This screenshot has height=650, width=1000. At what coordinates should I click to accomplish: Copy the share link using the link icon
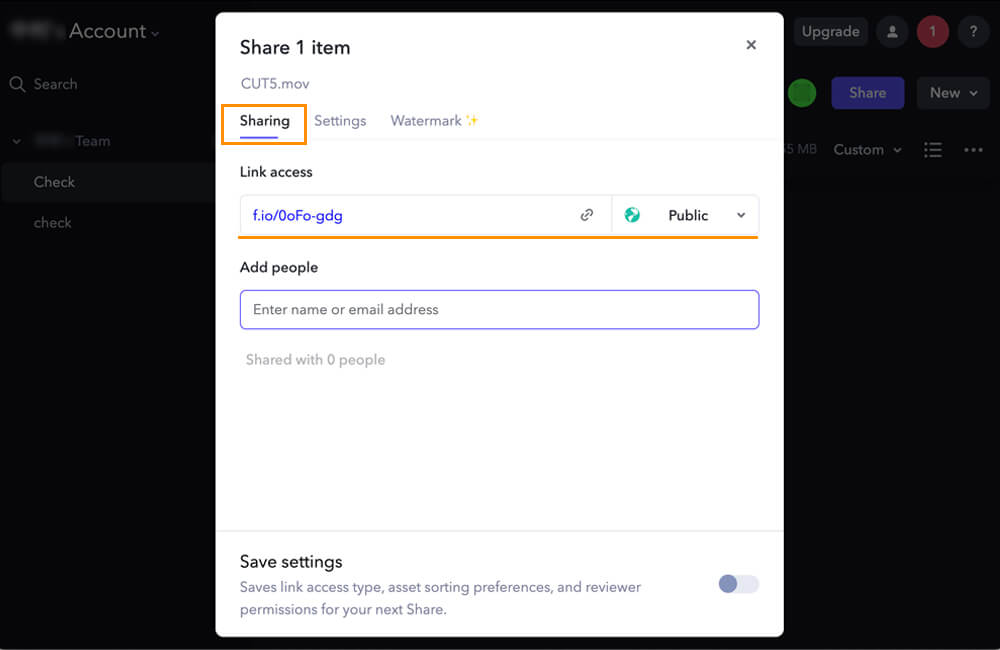(587, 215)
